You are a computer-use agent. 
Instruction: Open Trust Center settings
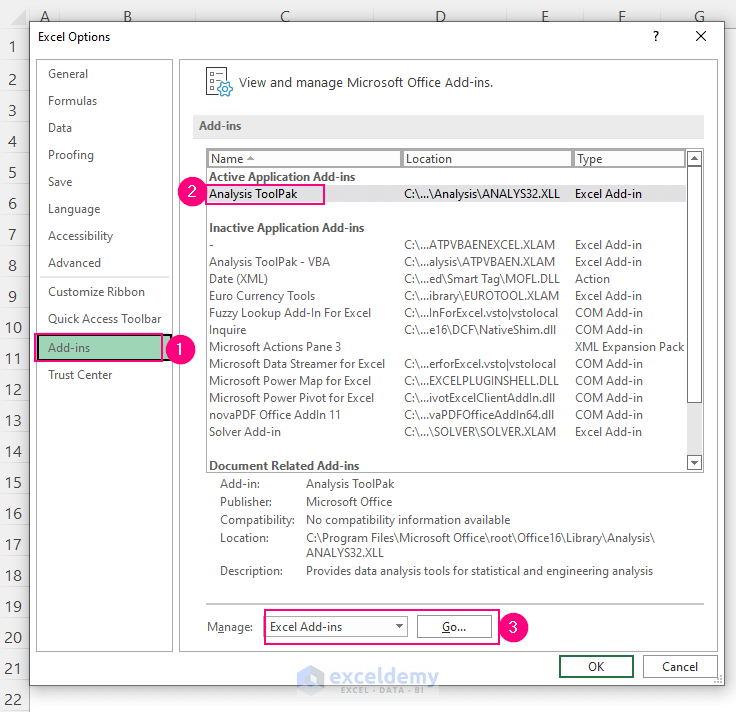[x=80, y=375]
